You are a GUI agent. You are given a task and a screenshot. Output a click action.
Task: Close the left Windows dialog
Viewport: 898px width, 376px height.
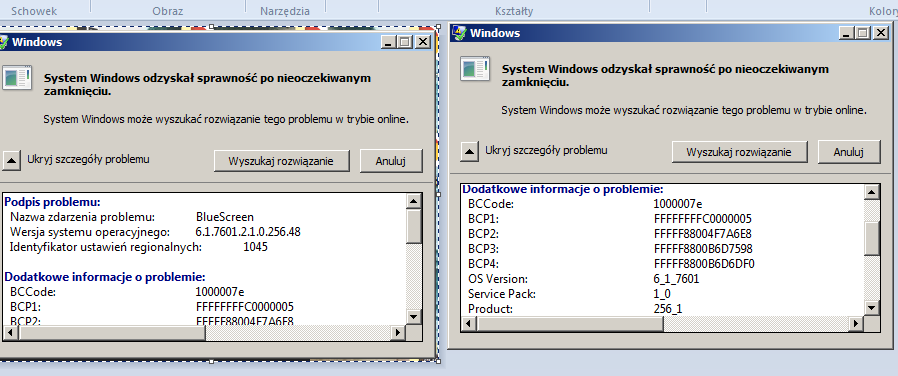[423, 42]
